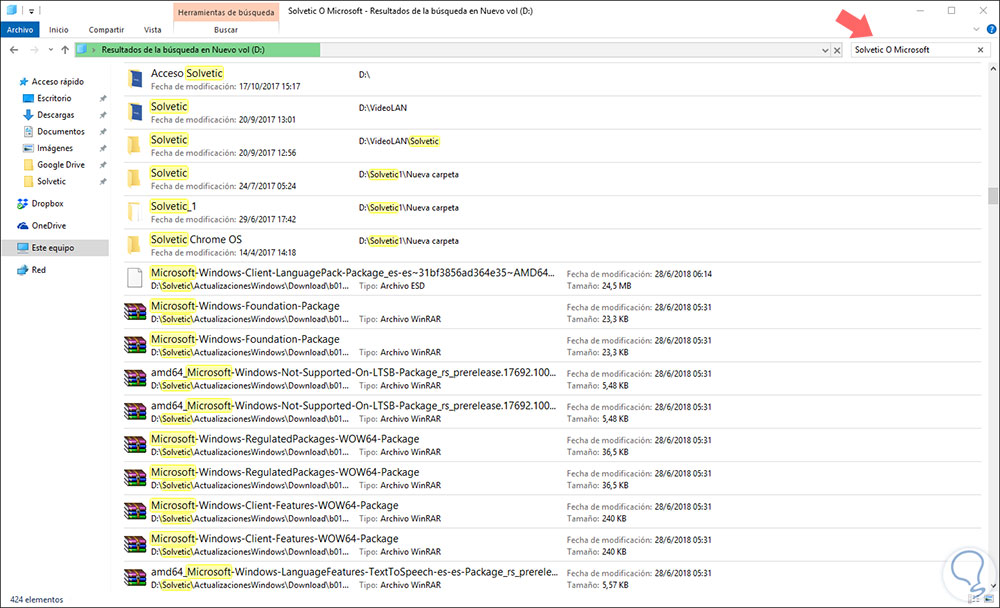Select Solvetic result in D:\VideoLAN
Image resolution: width=1000 pixels, height=608 pixels.
552,112
